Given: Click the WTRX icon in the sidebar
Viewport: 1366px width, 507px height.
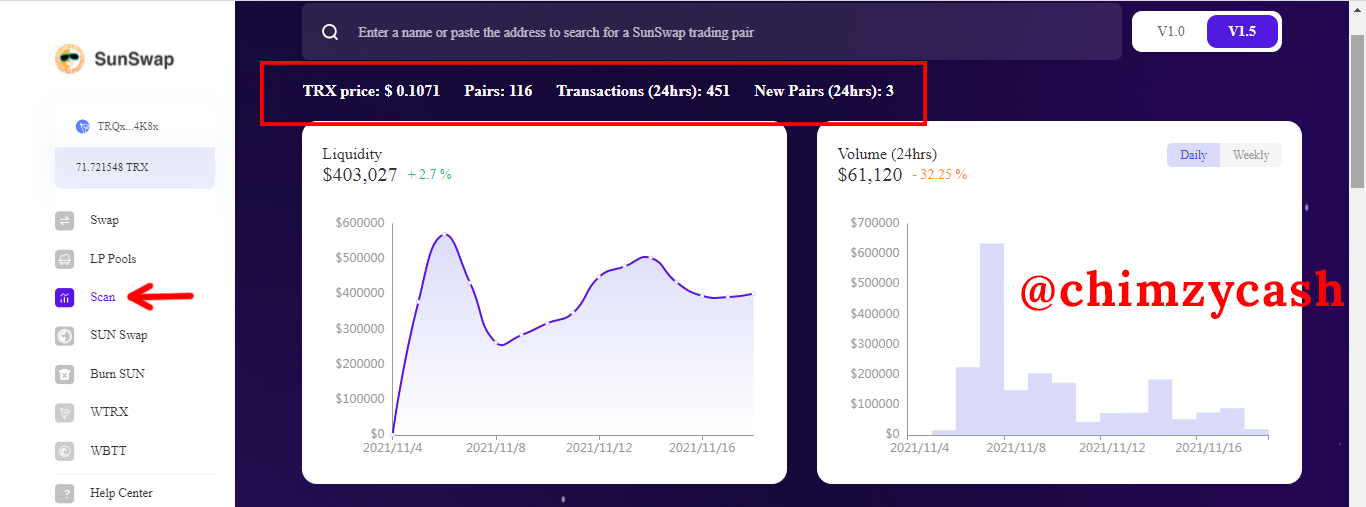Looking at the screenshot, I should [65, 412].
